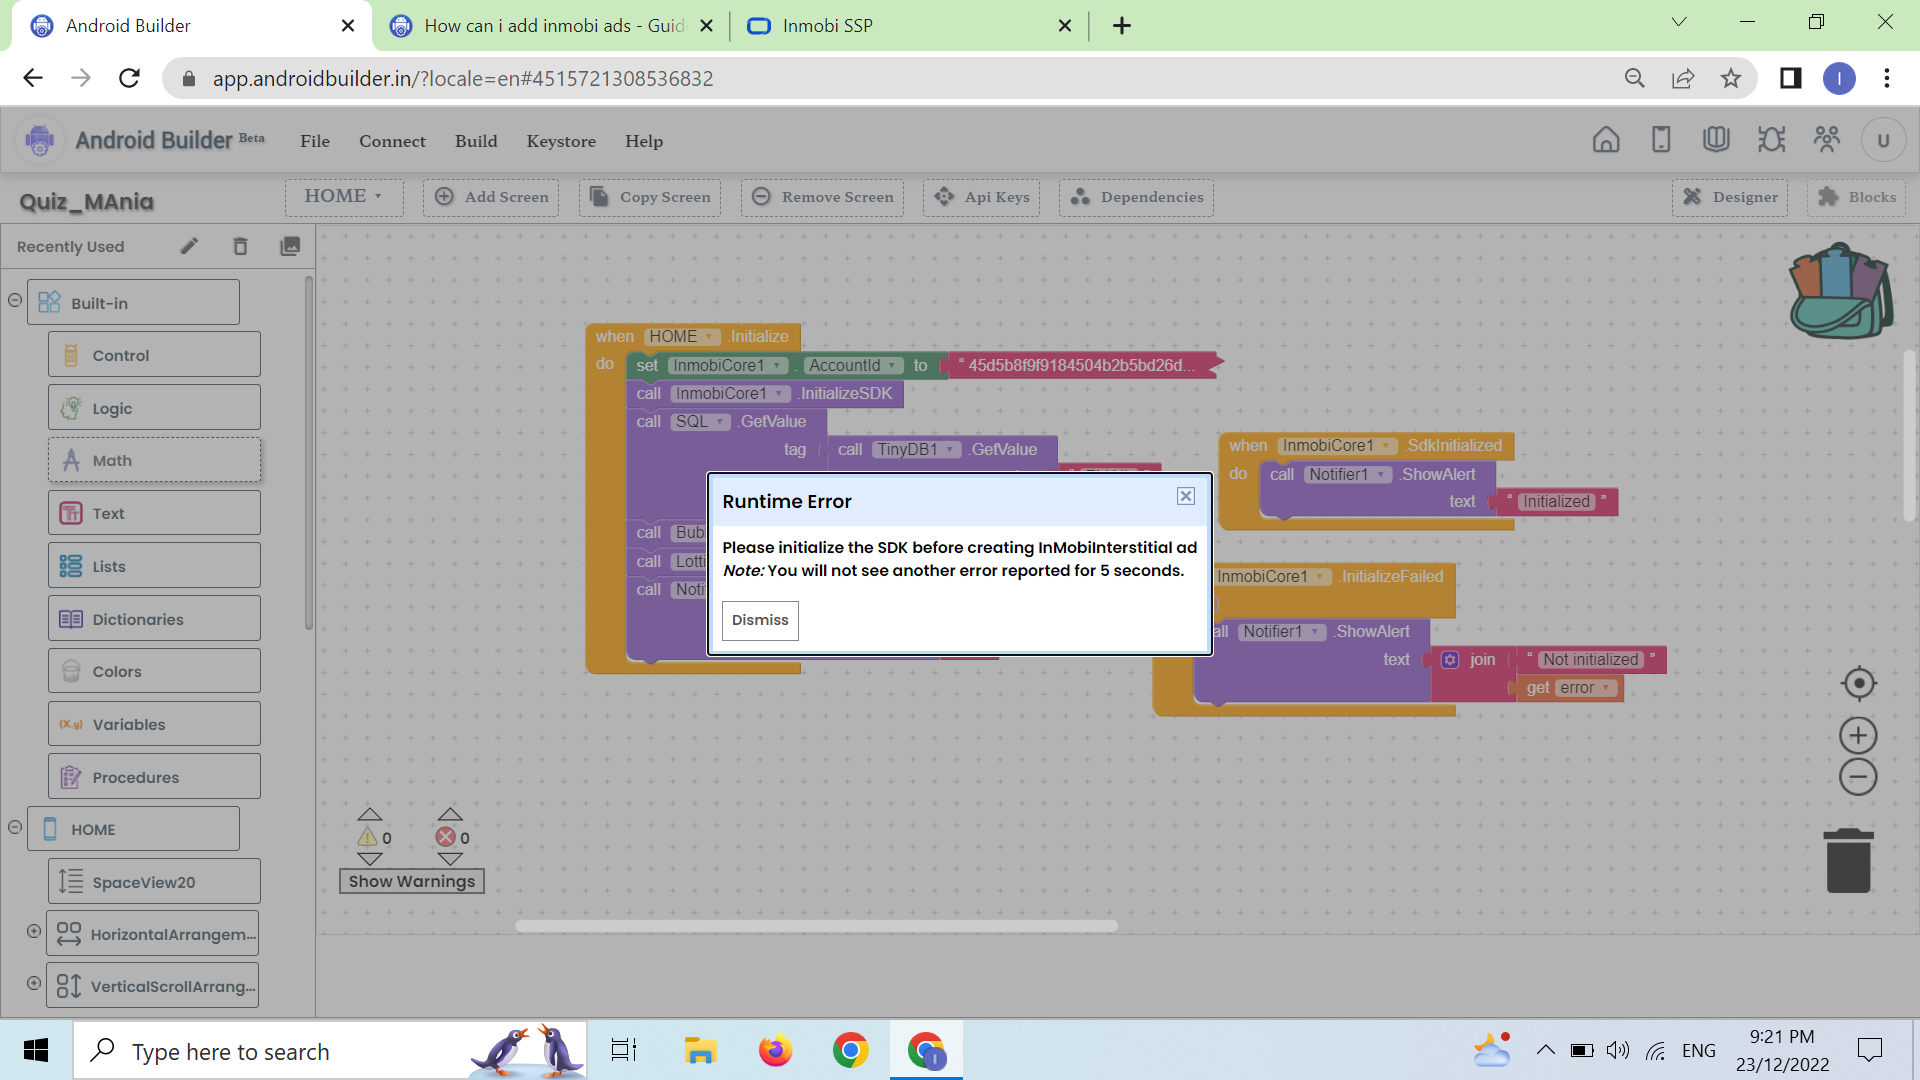Open the Connect menu
1920x1080 pixels.
tap(392, 141)
